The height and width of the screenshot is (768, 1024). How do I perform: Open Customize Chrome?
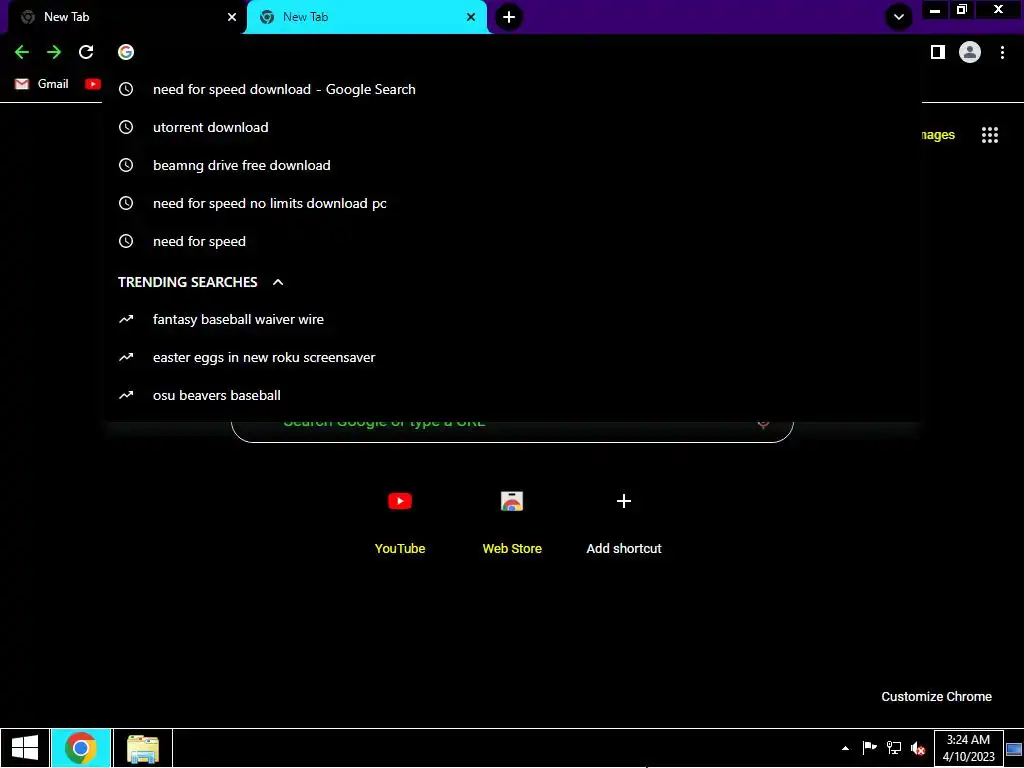(x=936, y=697)
